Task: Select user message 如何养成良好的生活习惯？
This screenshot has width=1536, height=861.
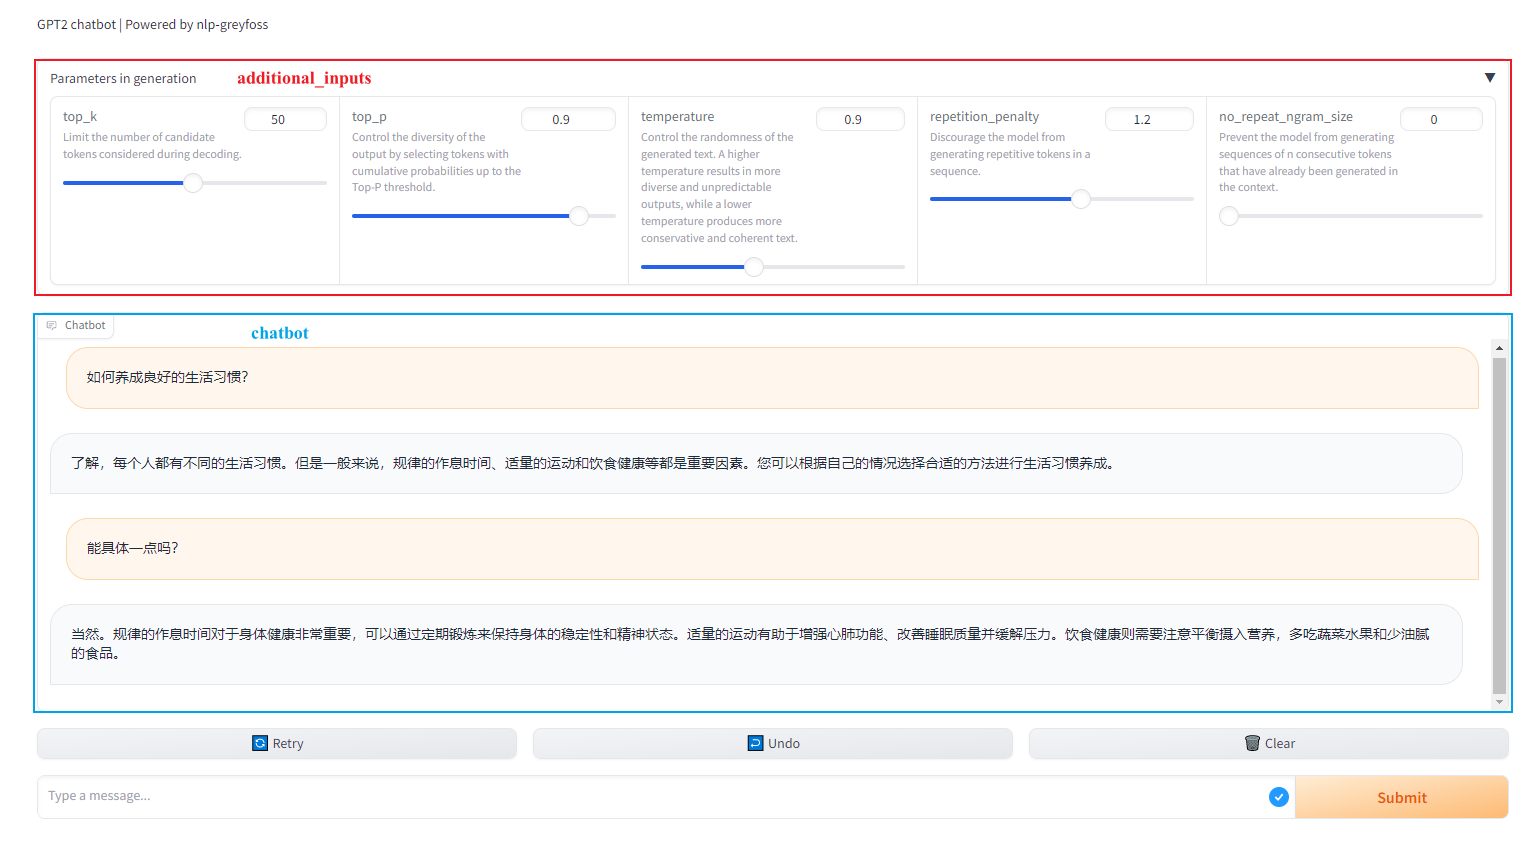Action: coord(772,377)
